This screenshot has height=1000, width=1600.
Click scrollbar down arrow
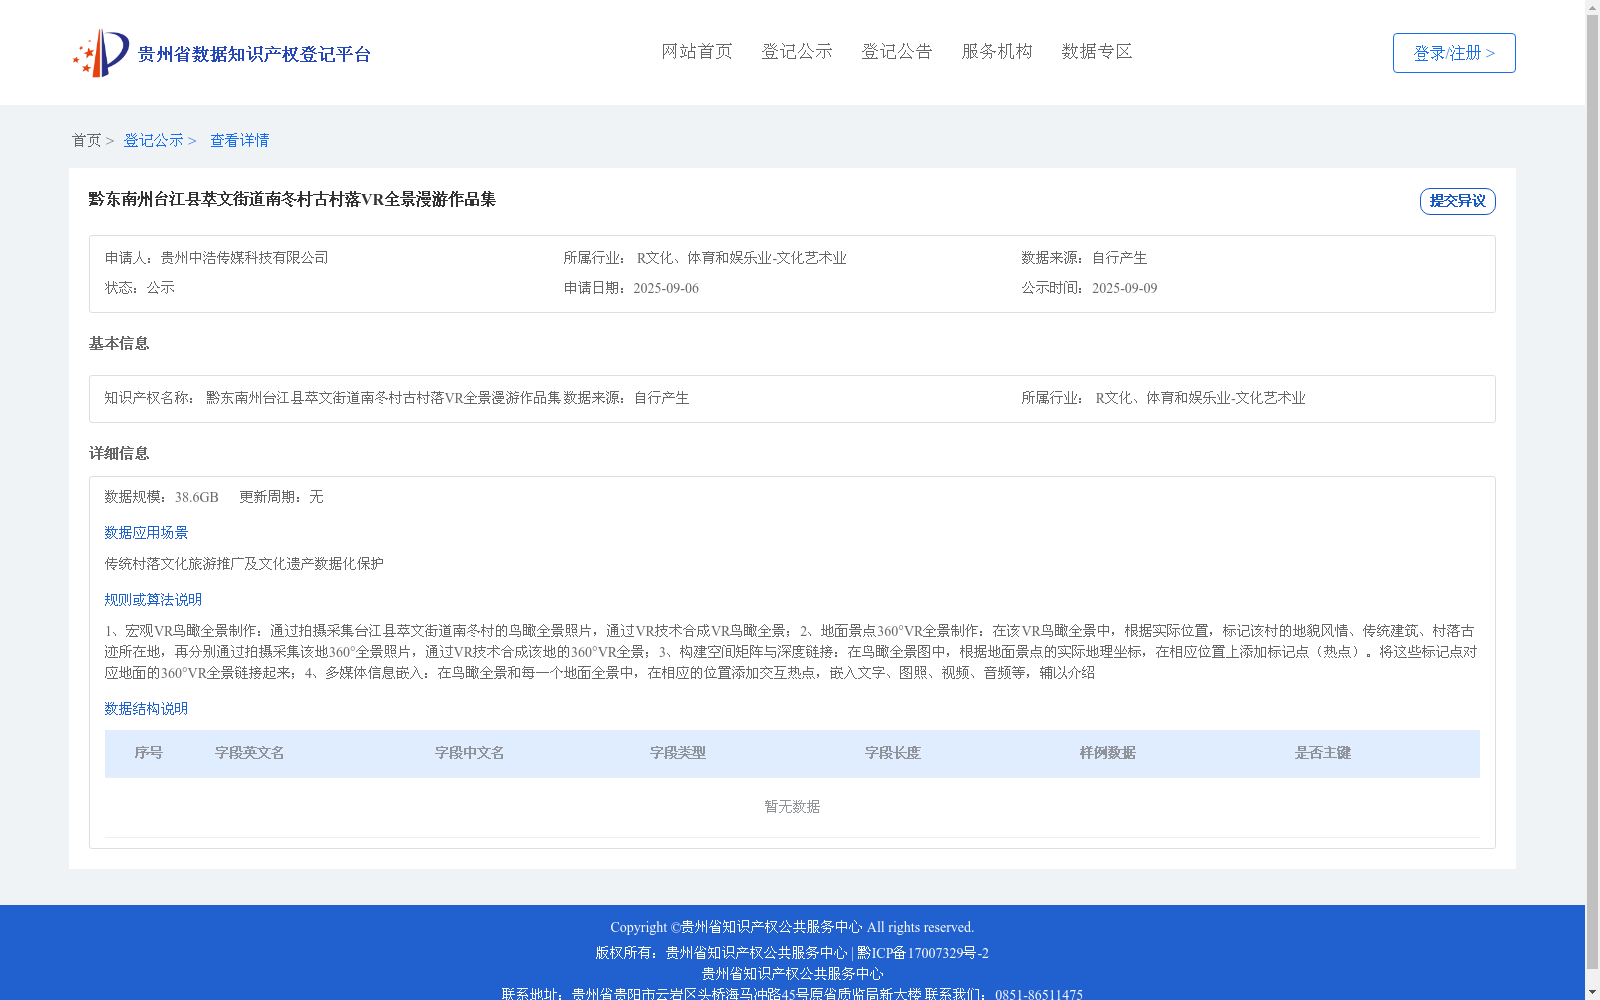point(1592,992)
